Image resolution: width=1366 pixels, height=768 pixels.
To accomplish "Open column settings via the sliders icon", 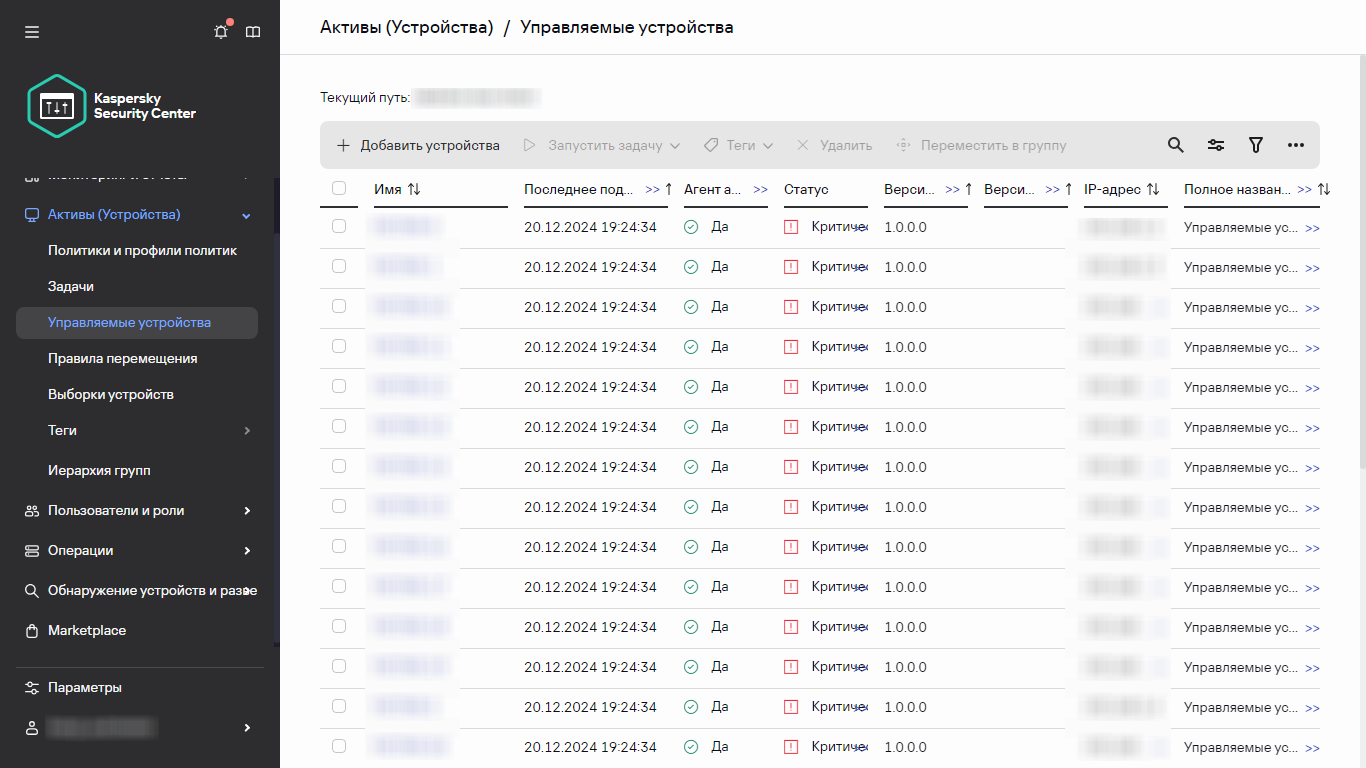I will 1215,145.
